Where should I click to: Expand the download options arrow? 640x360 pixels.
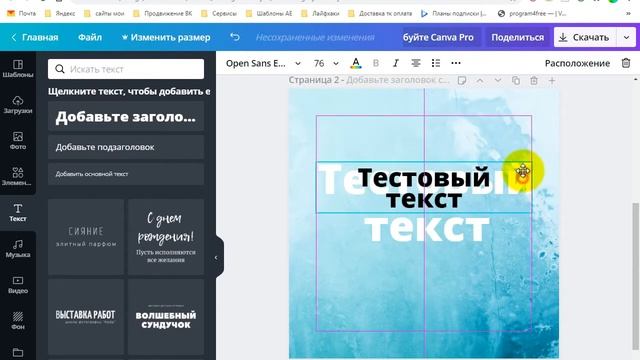626,37
